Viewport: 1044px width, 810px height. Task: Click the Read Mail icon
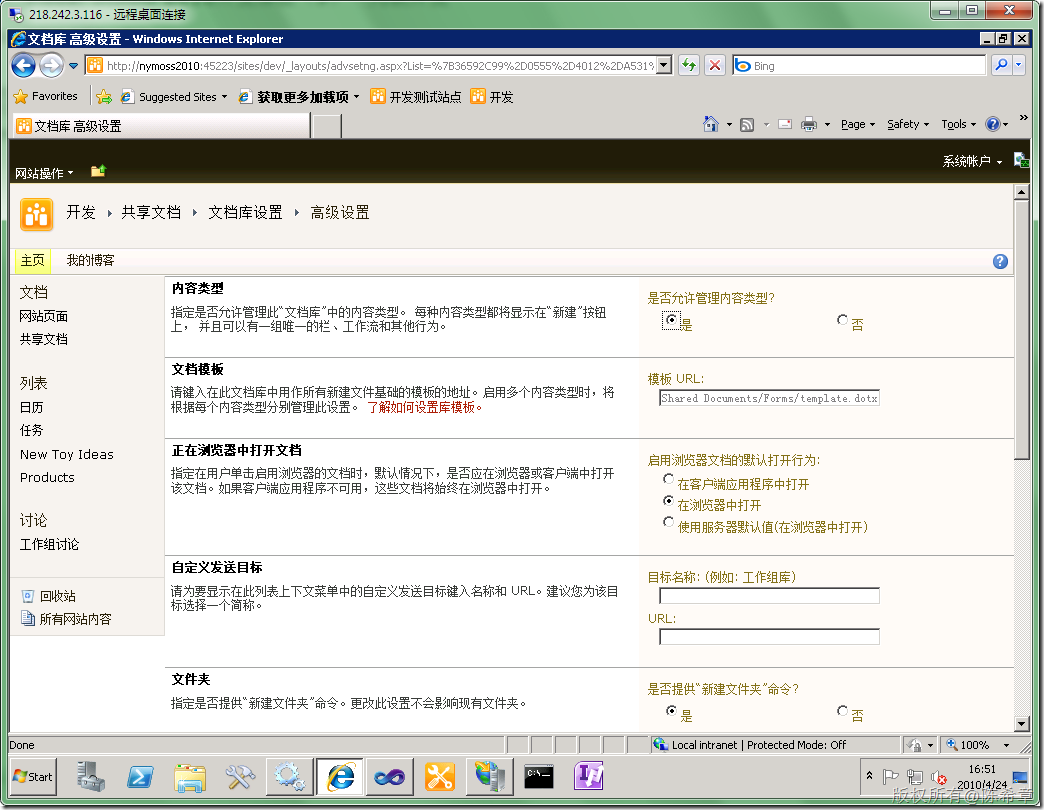coord(785,124)
